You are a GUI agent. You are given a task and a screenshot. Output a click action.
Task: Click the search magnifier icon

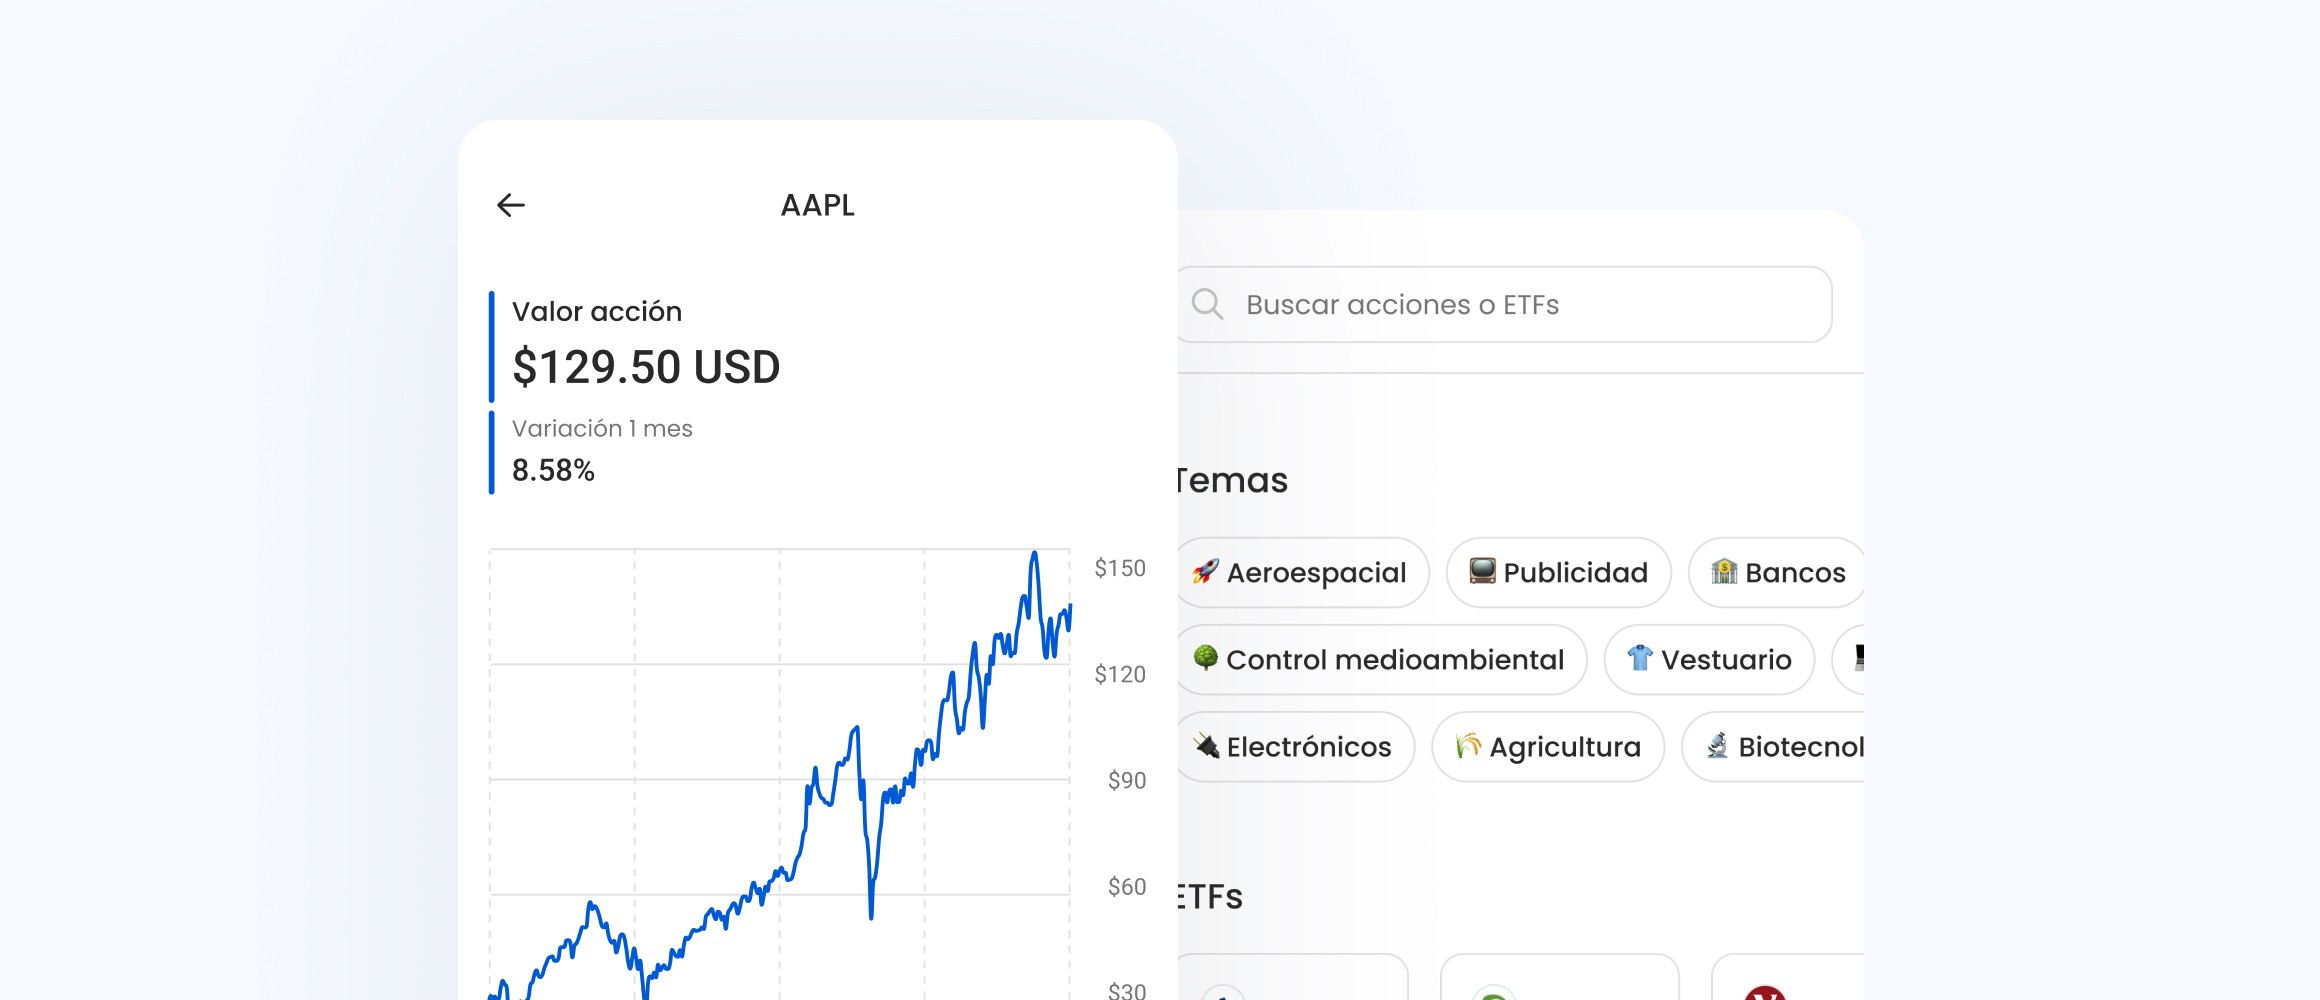pos(1210,304)
